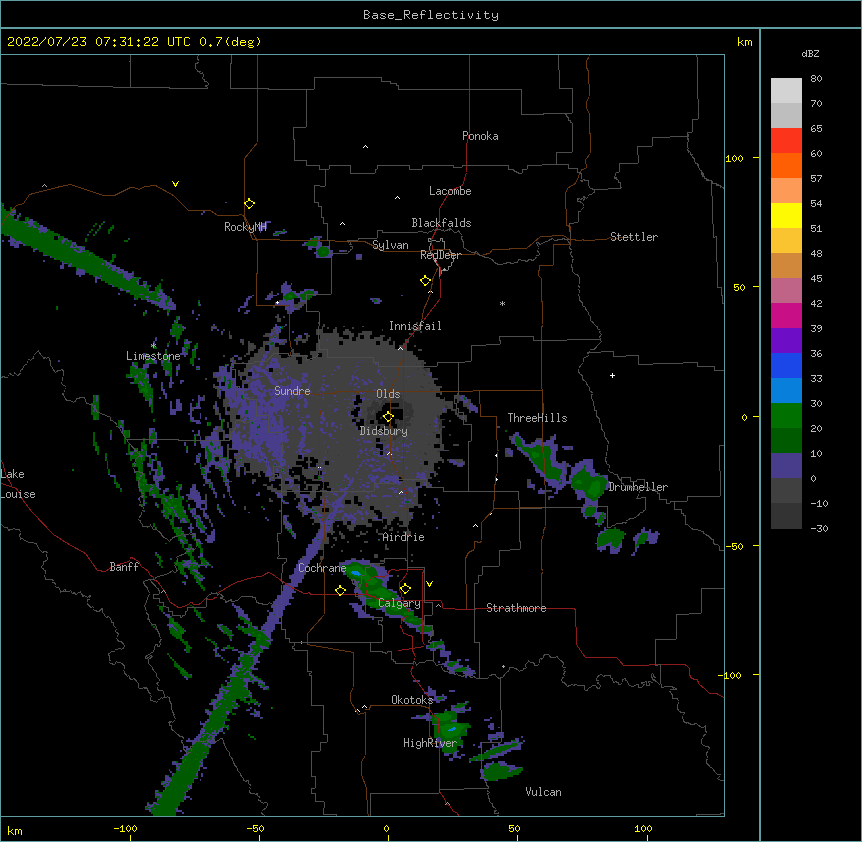Click the Airdrie city label
The image size is (862, 842).
coord(404,537)
